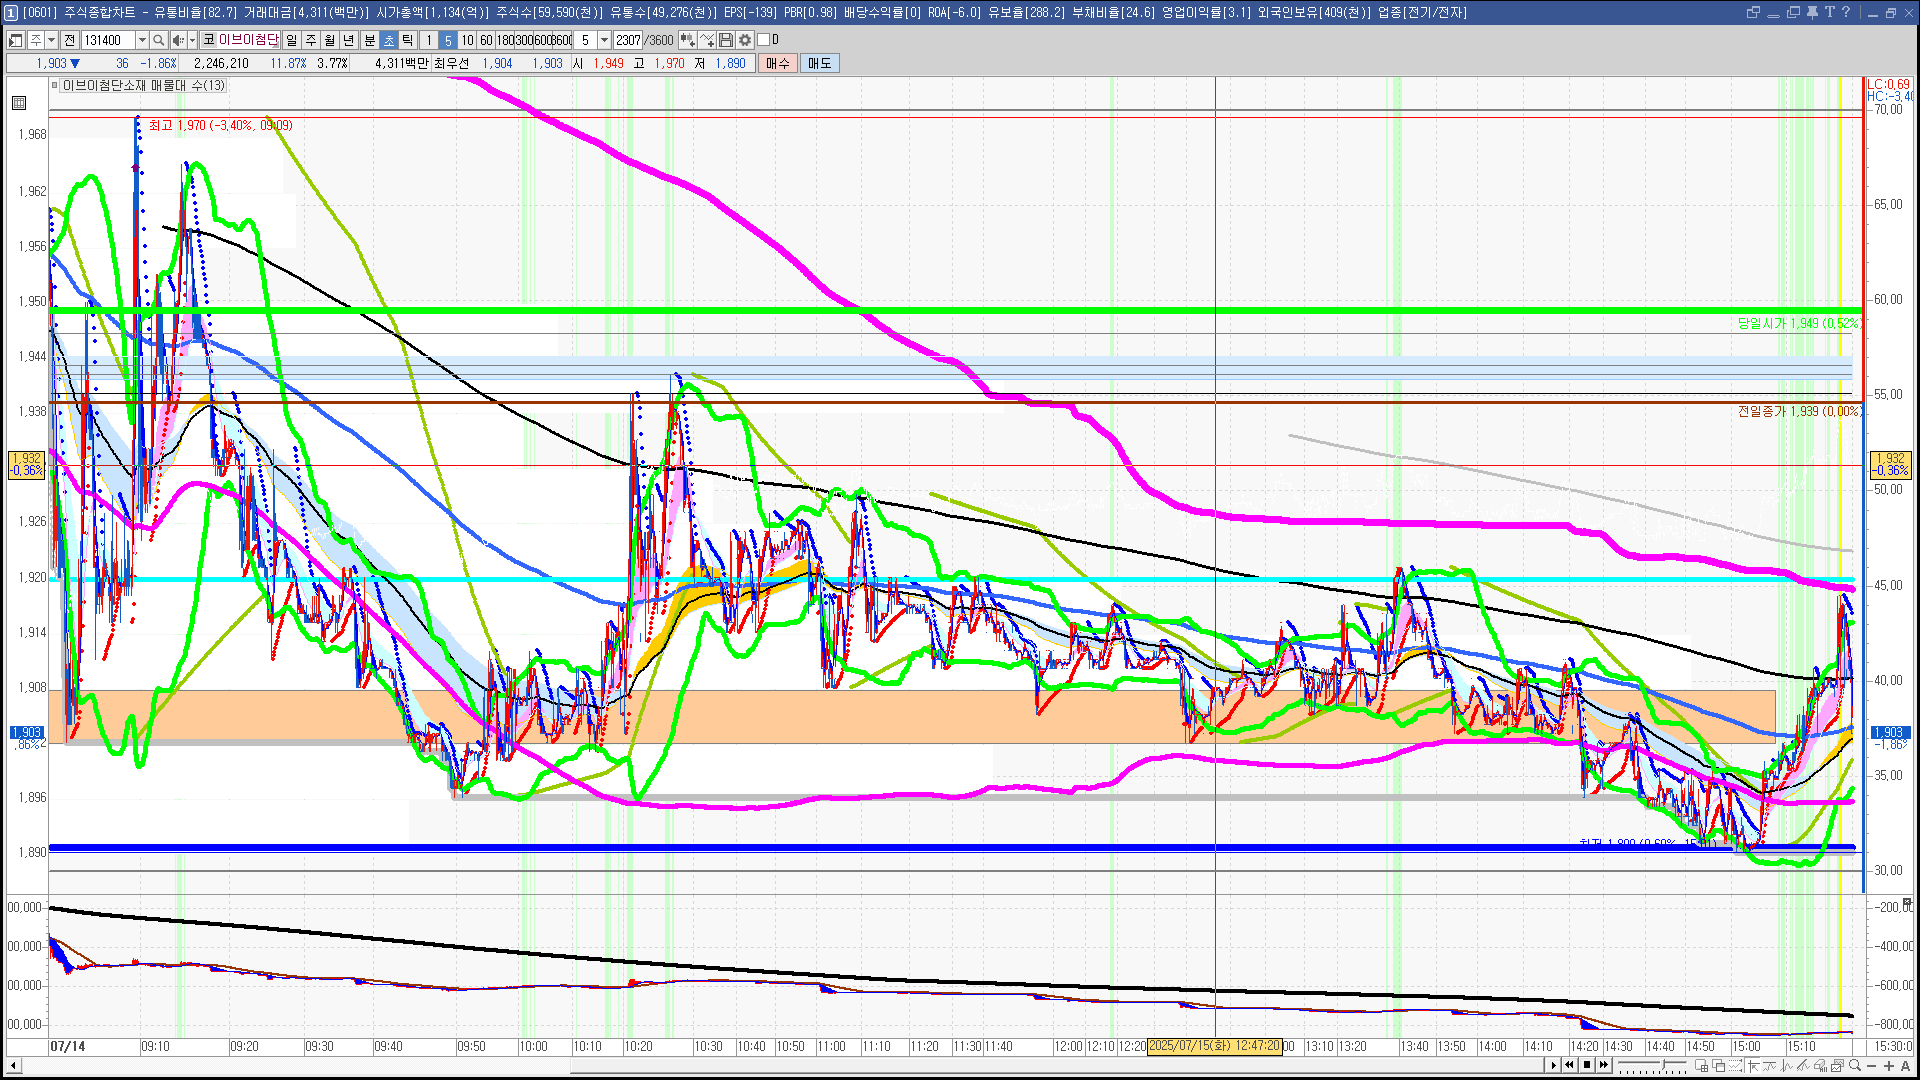Image resolution: width=1920 pixels, height=1080 pixels.
Task: Click the plus zoom-in icon at bottom right
Action: coord(1888,1066)
